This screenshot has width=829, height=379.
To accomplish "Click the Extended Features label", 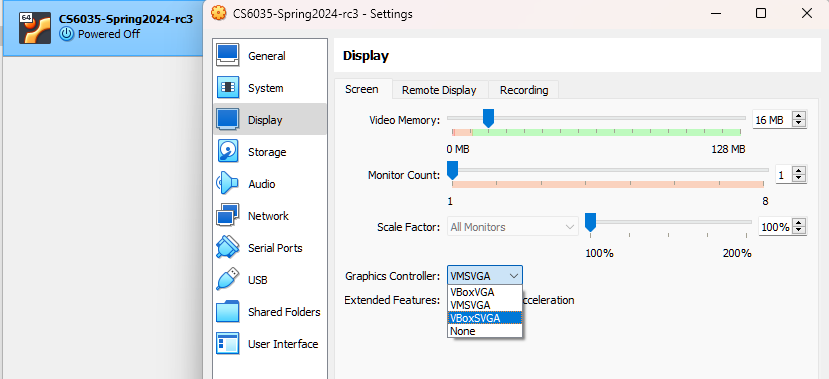I will [x=392, y=300].
